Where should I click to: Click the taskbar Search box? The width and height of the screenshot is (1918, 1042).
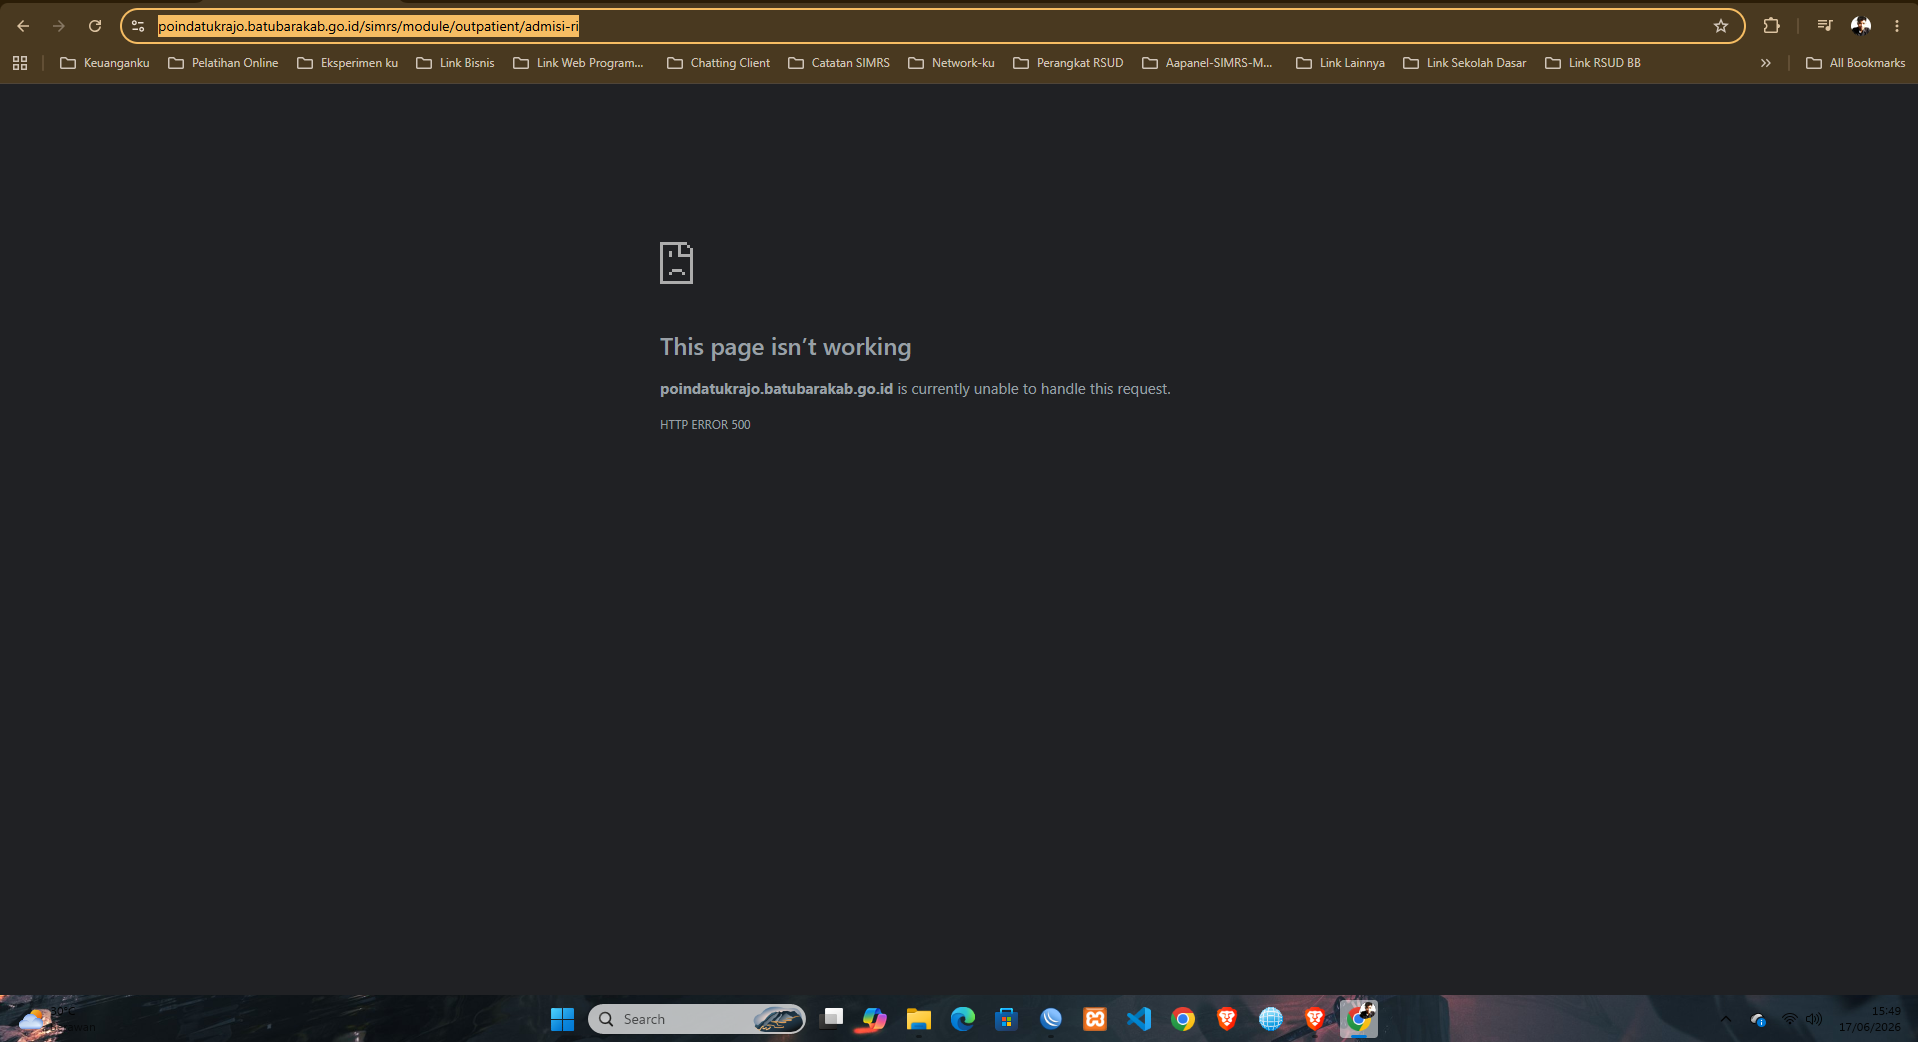click(697, 1019)
